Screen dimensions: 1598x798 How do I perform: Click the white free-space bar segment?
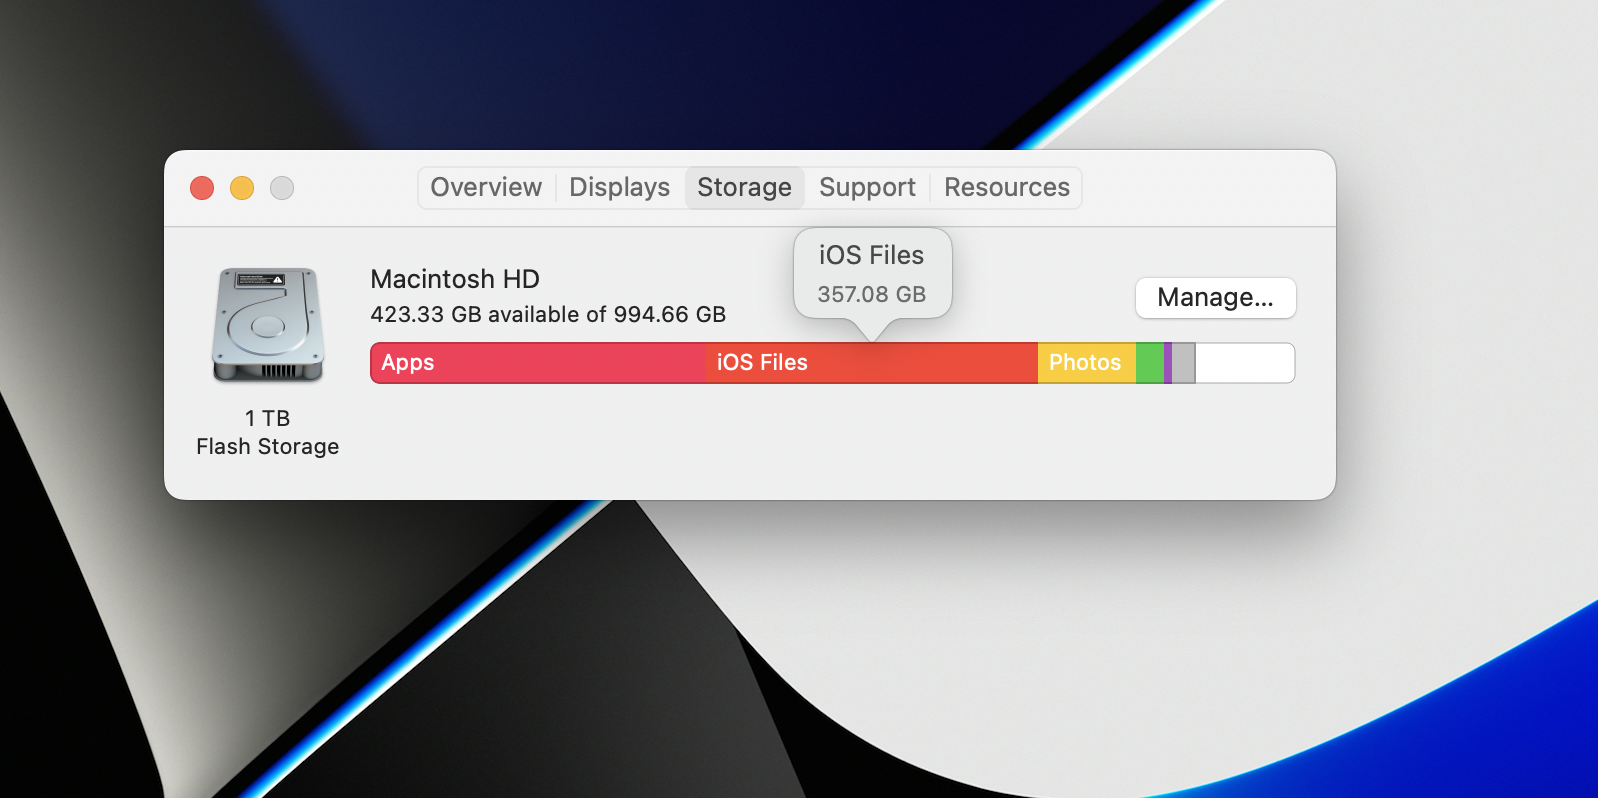pos(1245,363)
